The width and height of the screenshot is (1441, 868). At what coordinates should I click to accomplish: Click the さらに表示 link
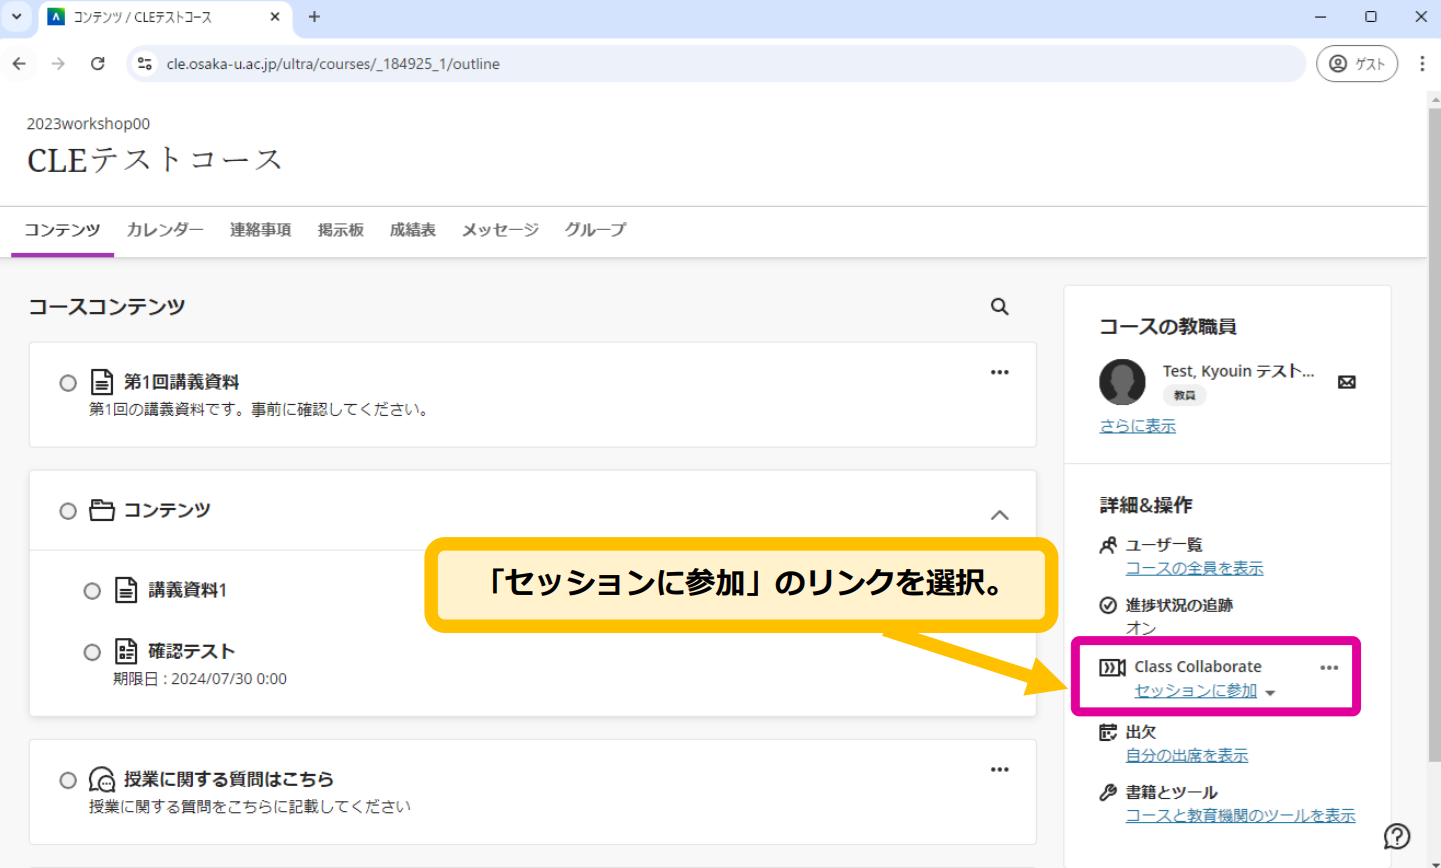coord(1138,426)
